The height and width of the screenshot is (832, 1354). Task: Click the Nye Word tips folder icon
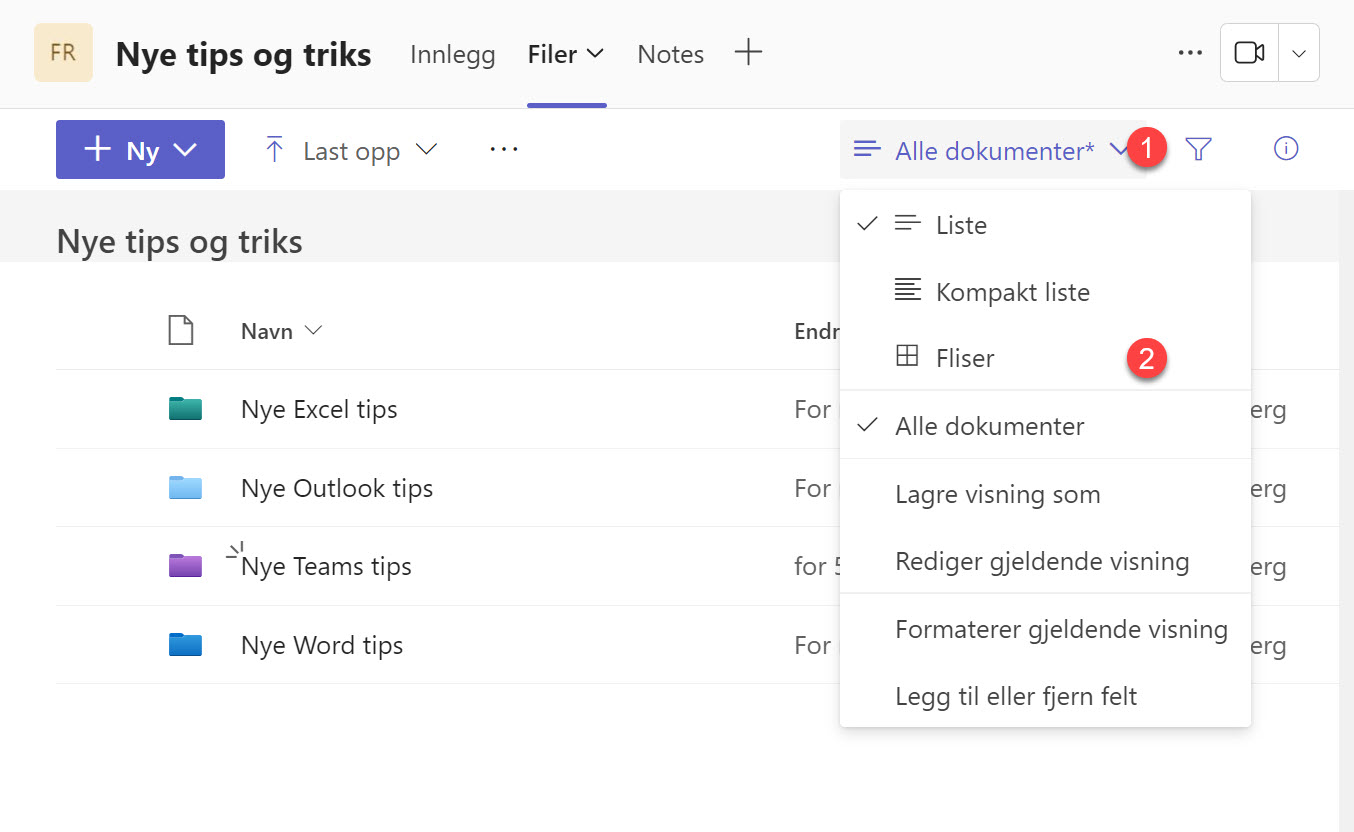coord(185,645)
